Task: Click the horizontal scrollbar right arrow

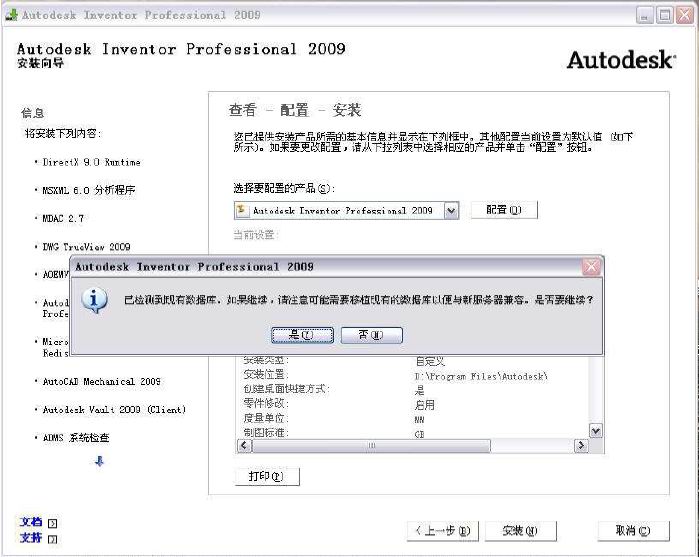Action: 581,445
